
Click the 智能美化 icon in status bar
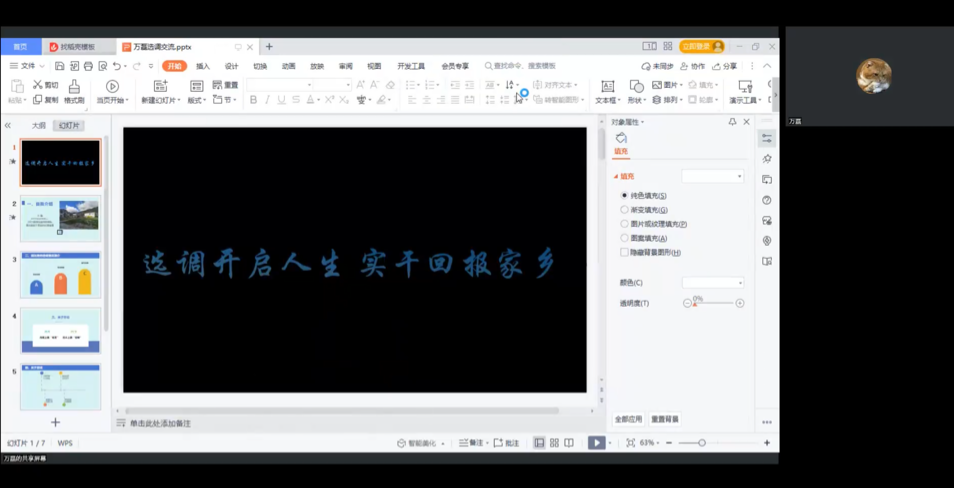[x=402, y=443]
